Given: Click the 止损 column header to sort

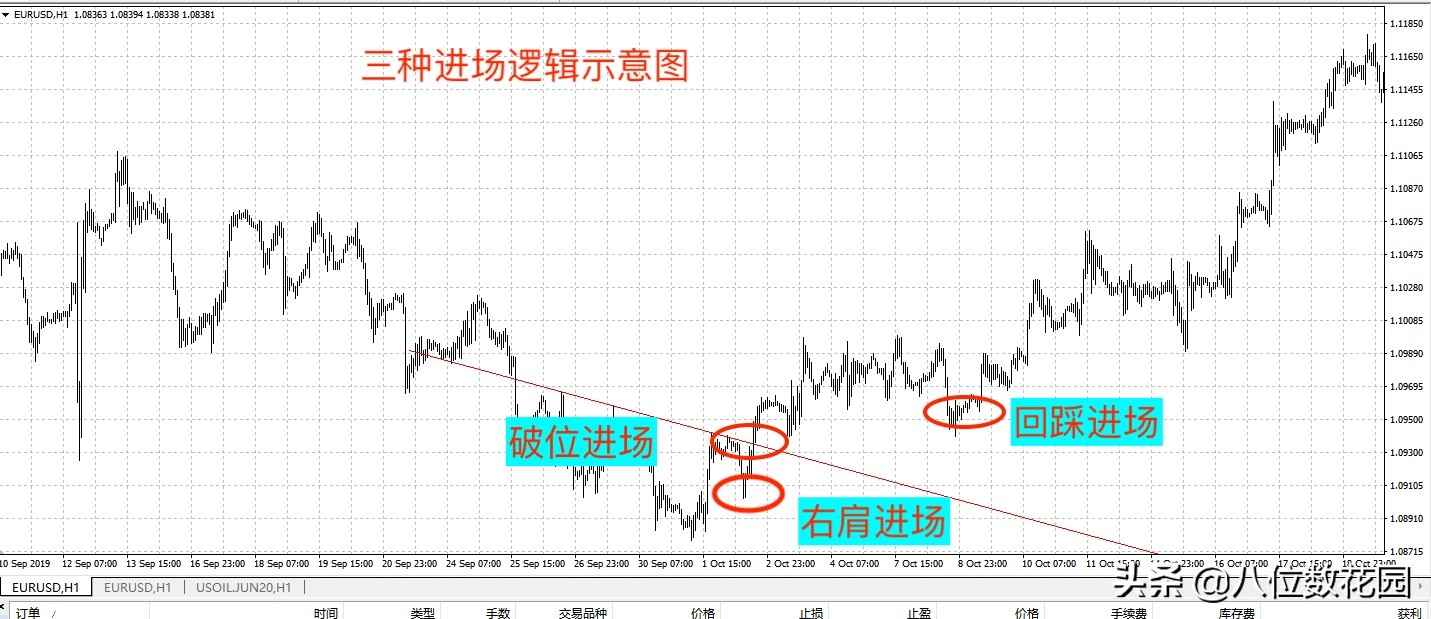Looking at the screenshot, I should point(810,612).
